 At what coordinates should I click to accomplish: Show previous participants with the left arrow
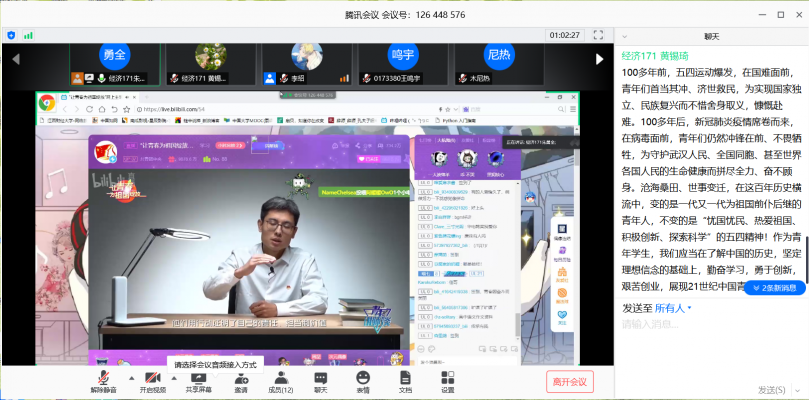pos(15,59)
